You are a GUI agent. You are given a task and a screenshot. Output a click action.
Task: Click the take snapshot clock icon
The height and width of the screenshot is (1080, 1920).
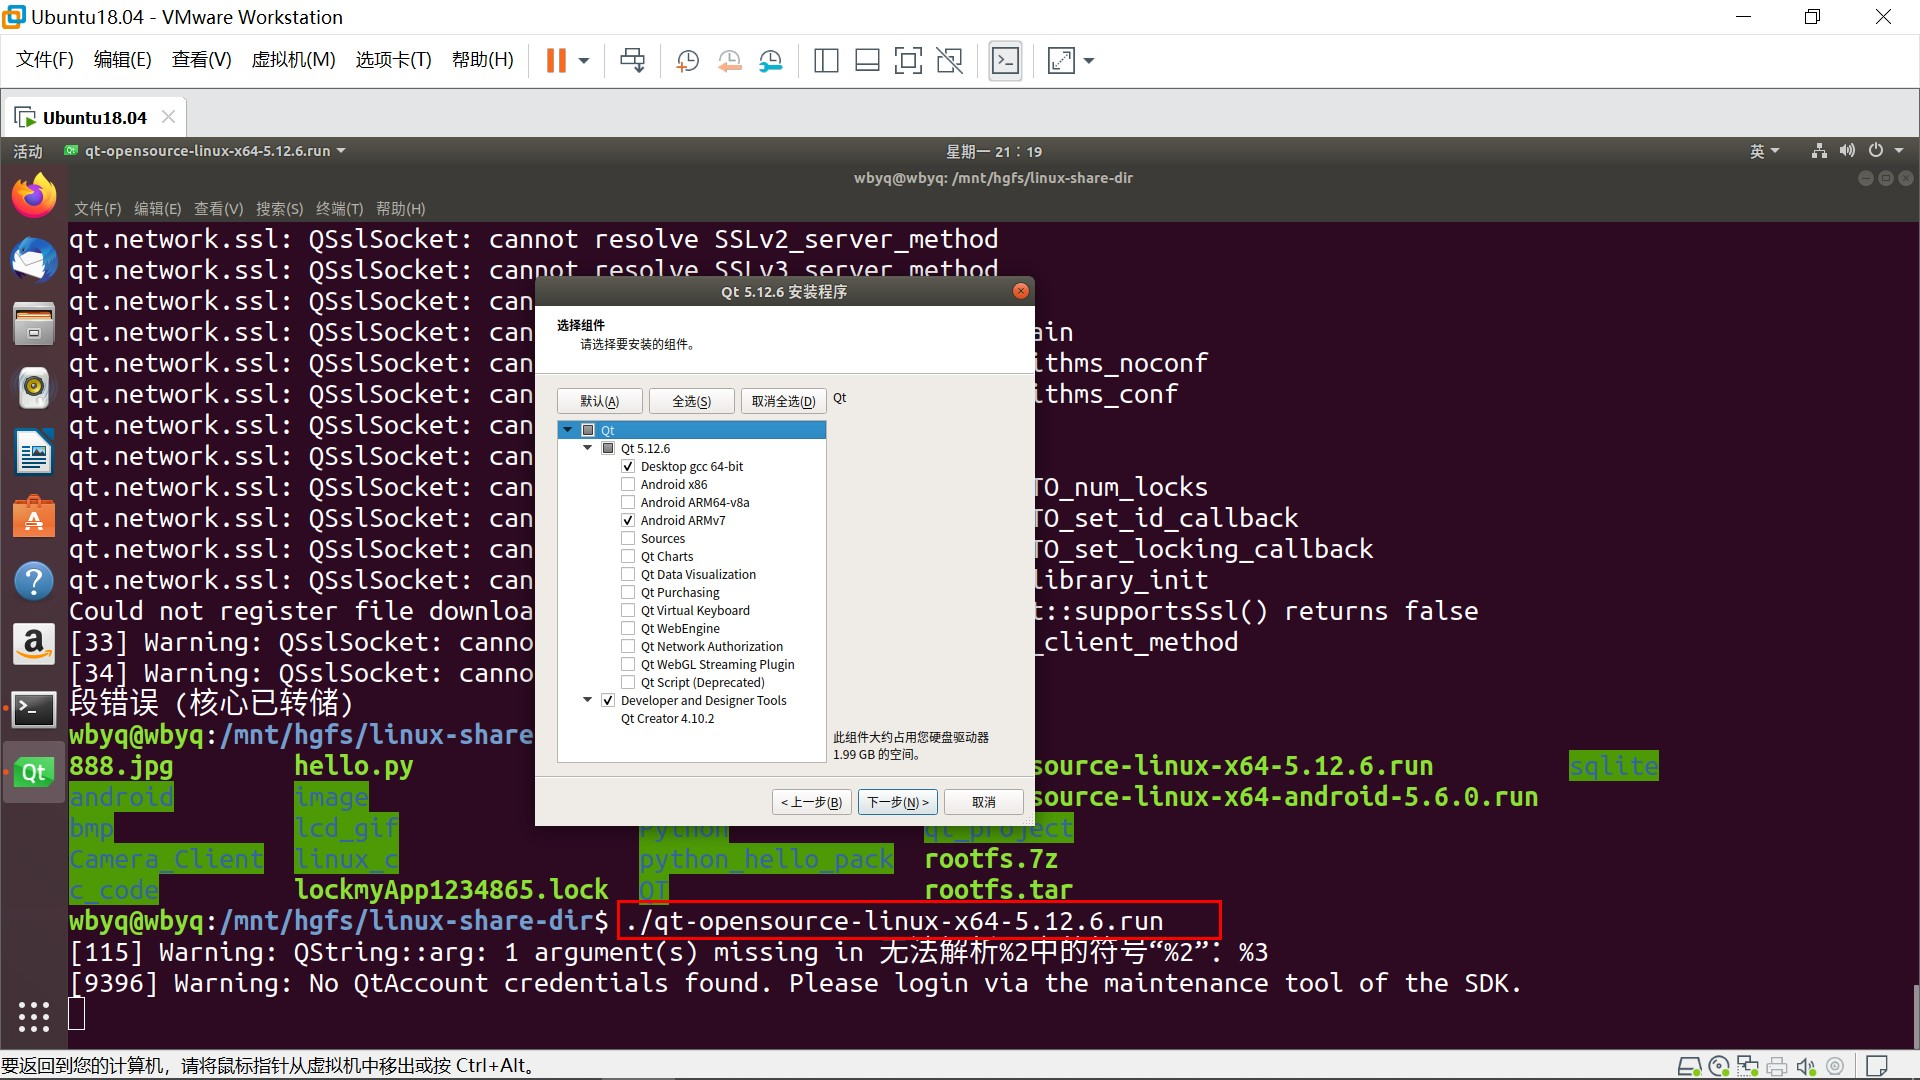pyautogui.click(x=687, y=61)
